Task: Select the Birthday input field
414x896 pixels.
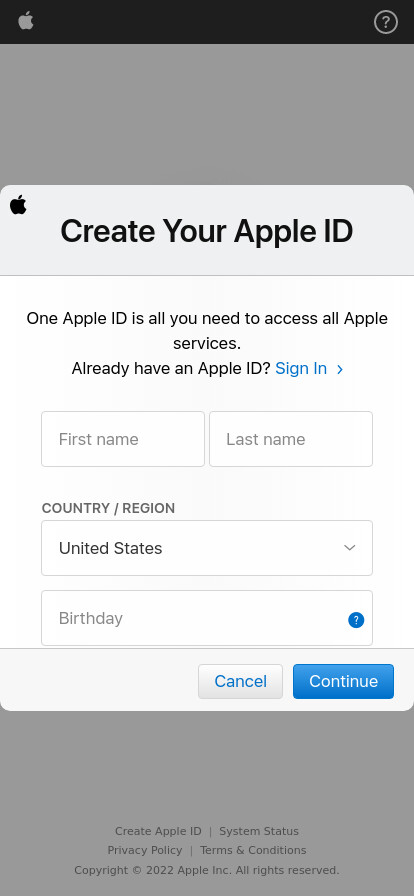Action: click(x=207, y=618)
